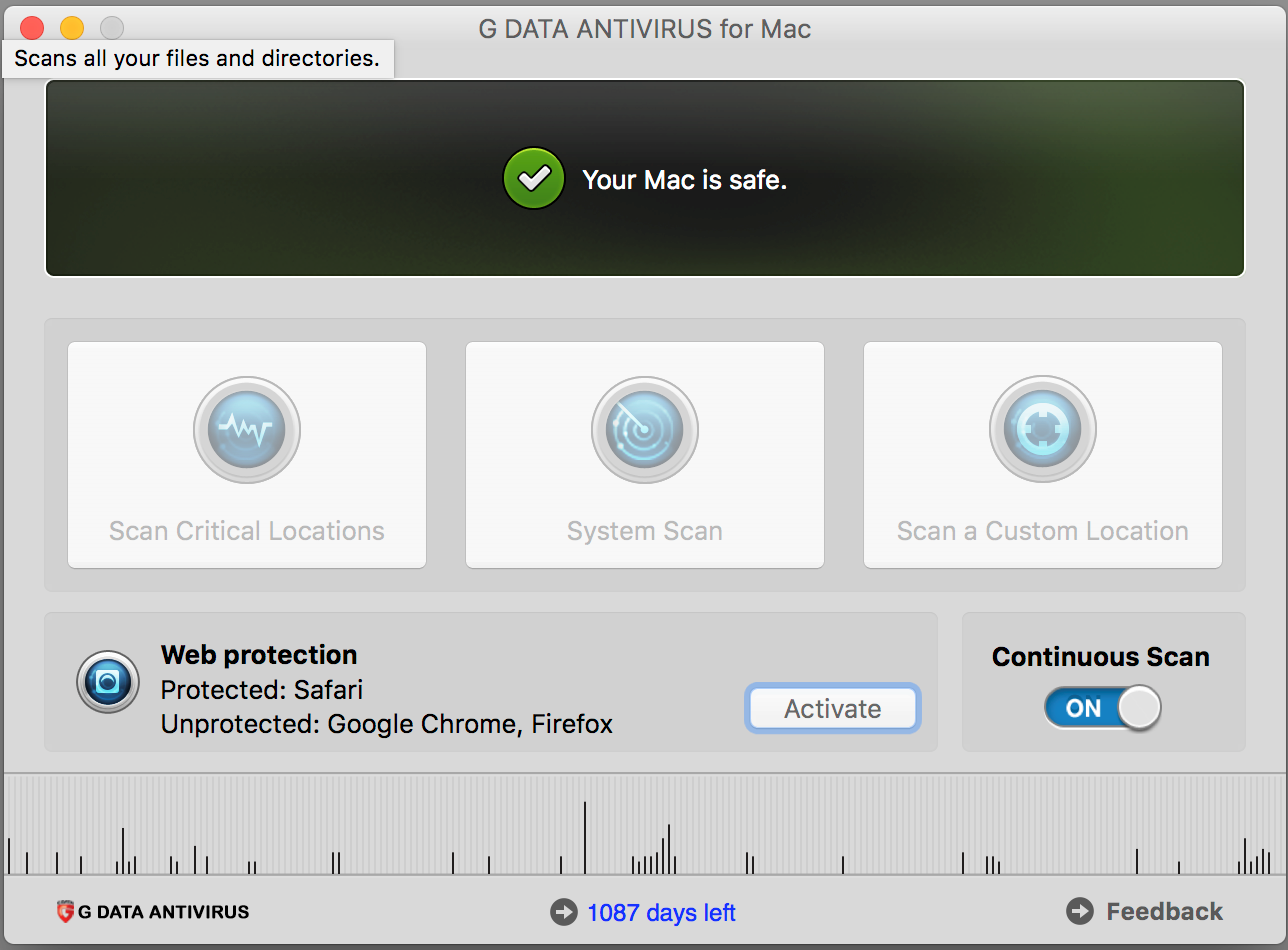Click the G DATA ANTIVIRUS logo

(x=153, y=911)
